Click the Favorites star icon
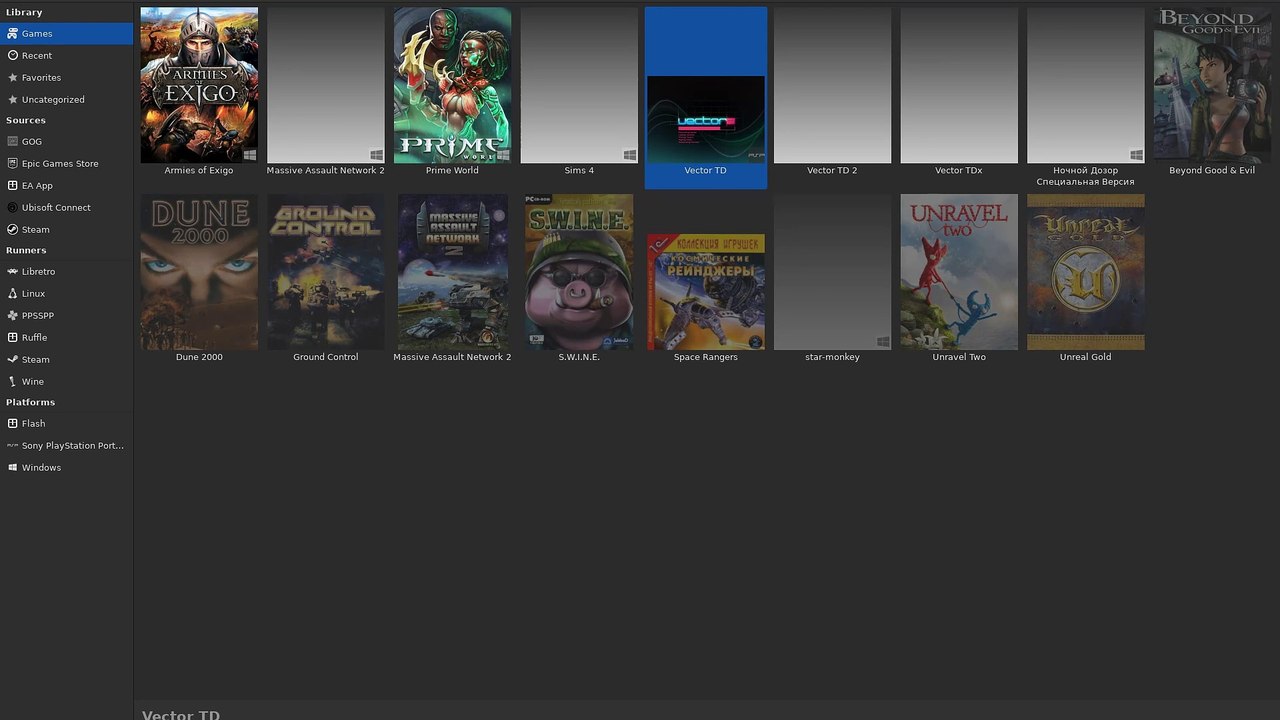The width and height of the screenshot is (1280, 720). click(12, 78)
